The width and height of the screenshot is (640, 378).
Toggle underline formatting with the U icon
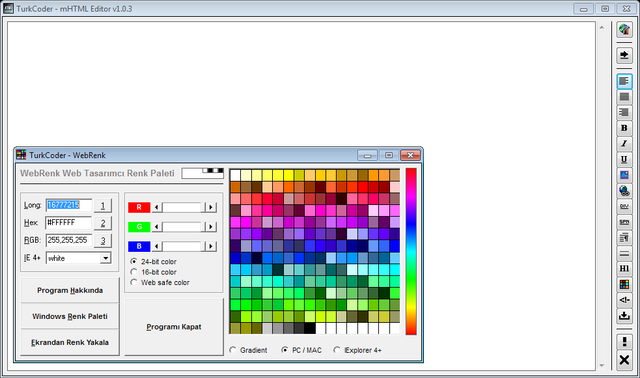point(624,159)
